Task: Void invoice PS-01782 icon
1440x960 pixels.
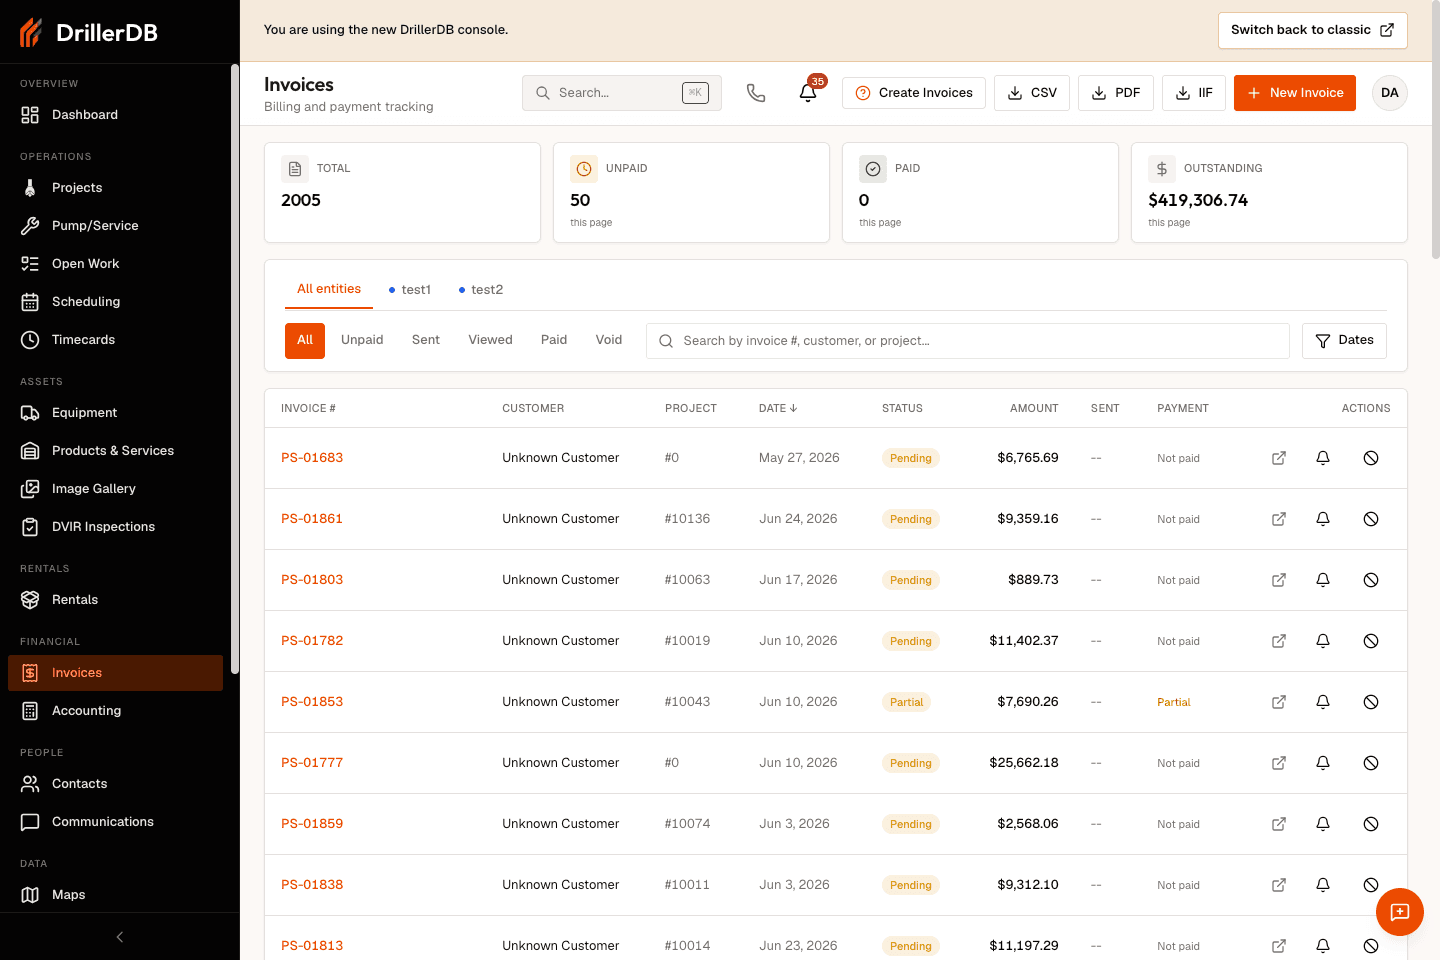Action: point(1371,641)
